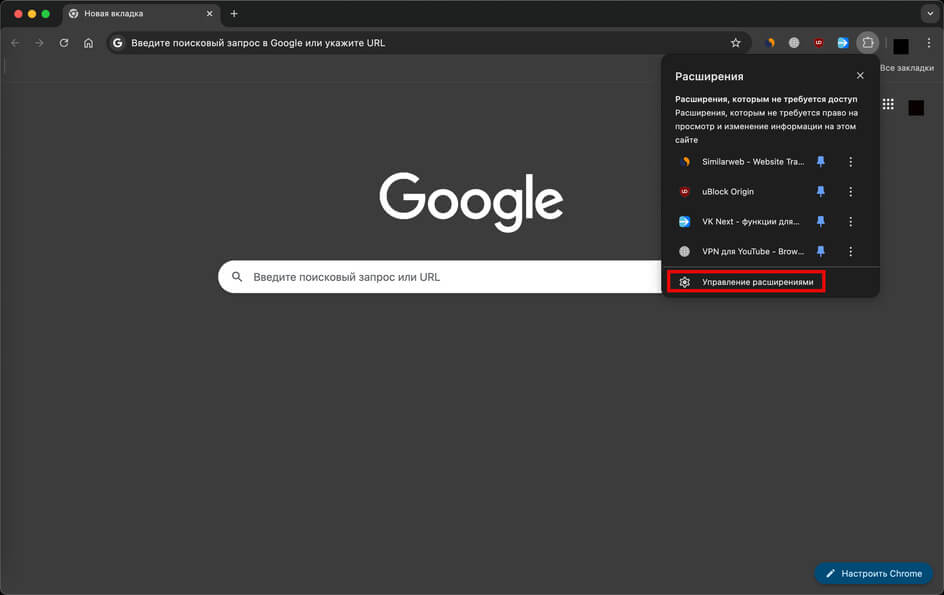Viewport: 944px width, 595px height.
Task: Open Все закладки bookmarks folder
Action: point(907,68)
